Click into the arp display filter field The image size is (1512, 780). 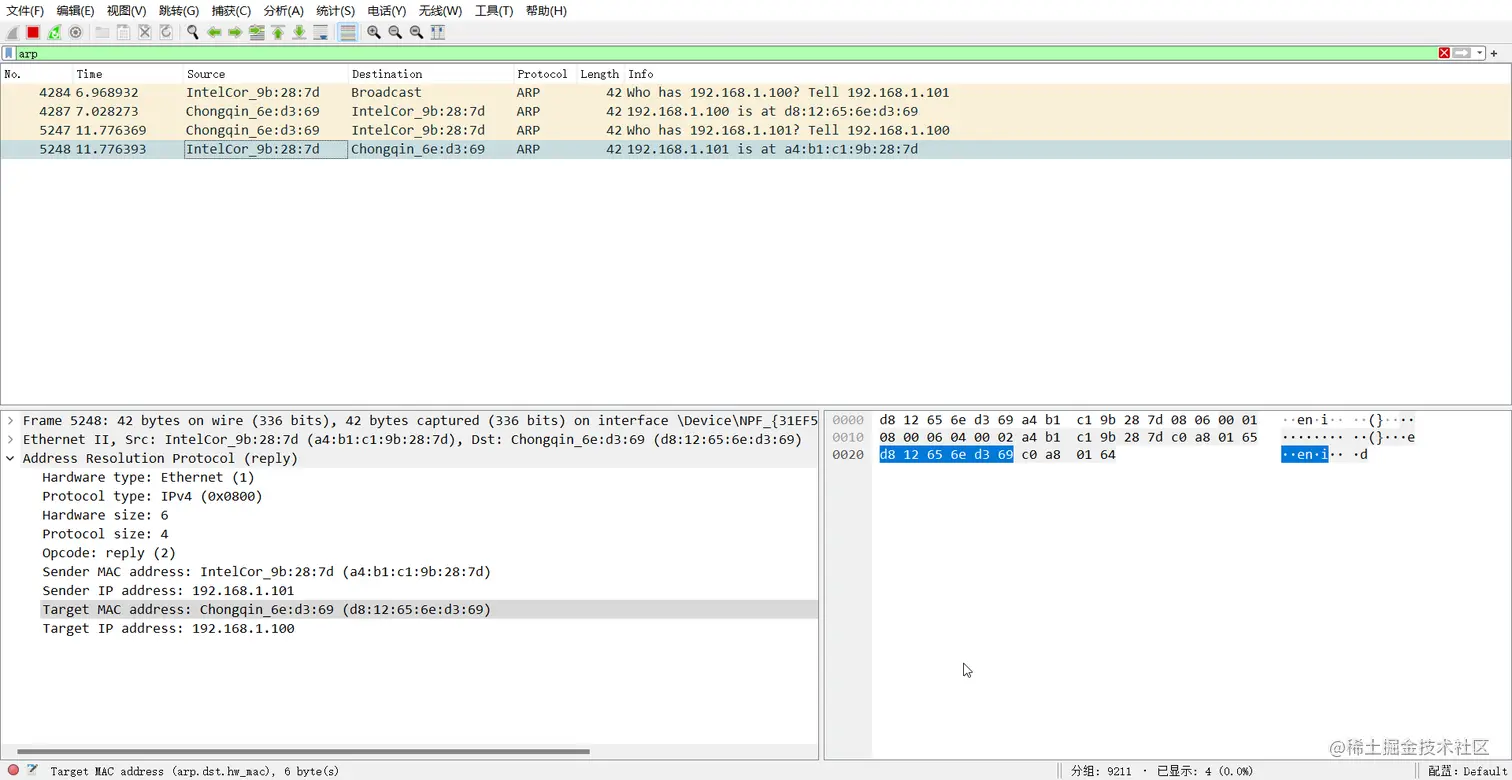(x=726, y=53)
